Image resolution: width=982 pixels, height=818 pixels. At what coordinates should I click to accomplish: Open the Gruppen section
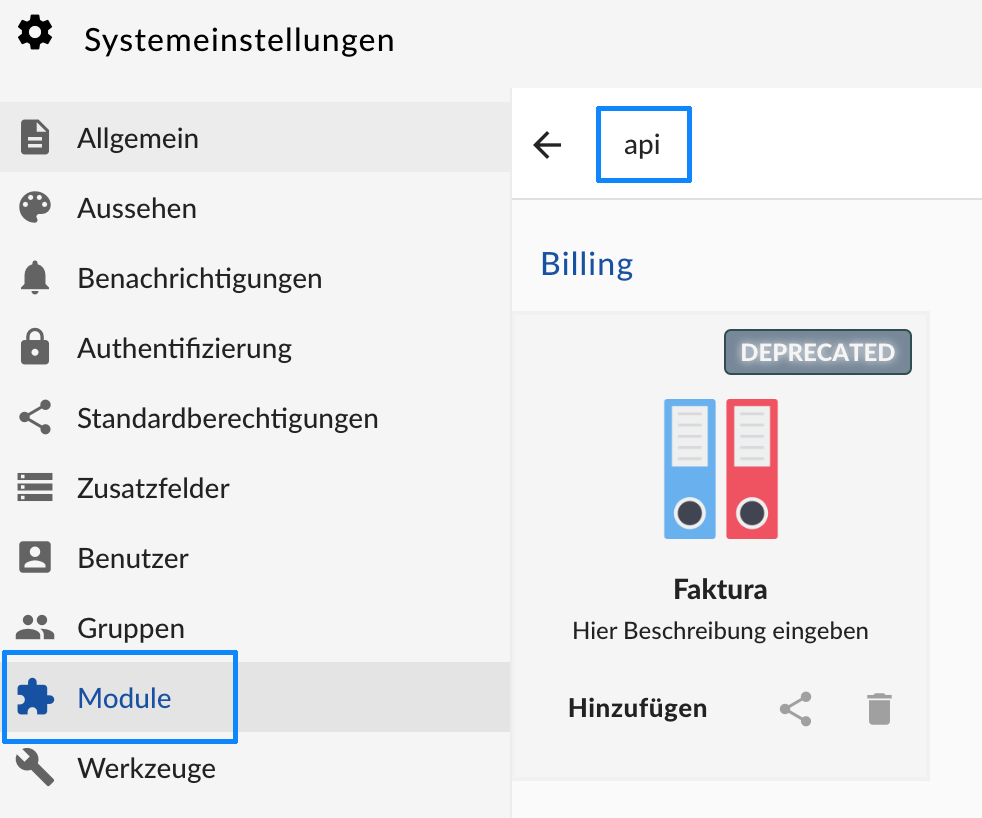(x=131, y=628)
